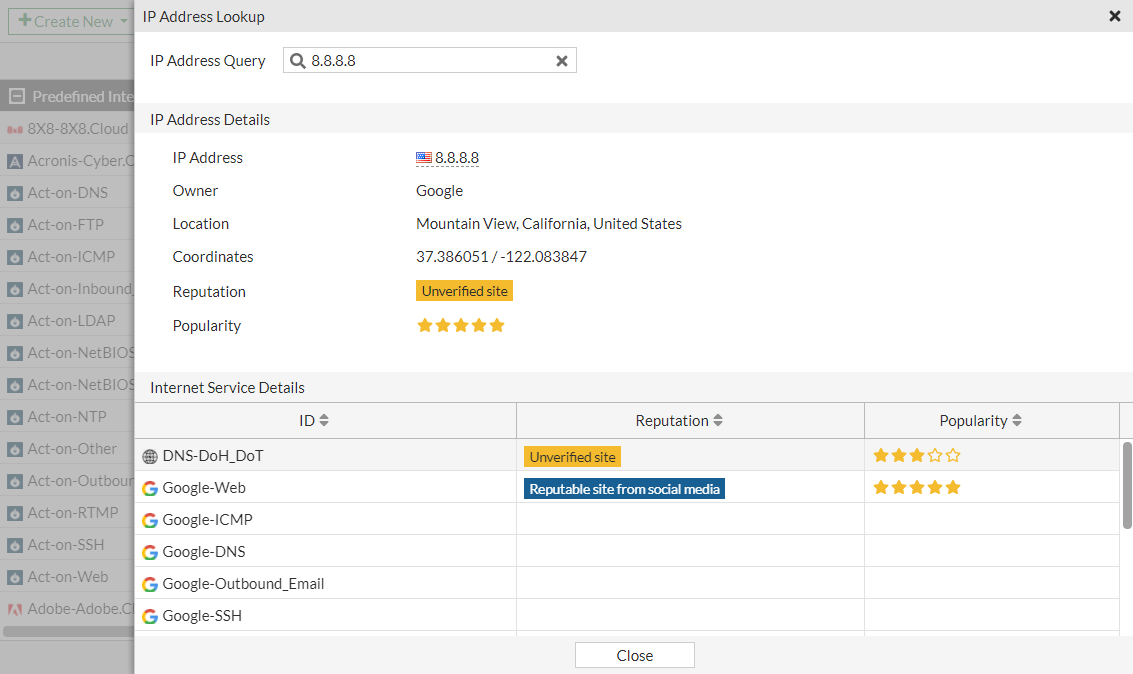Sort table by Popularity column

1017,421
